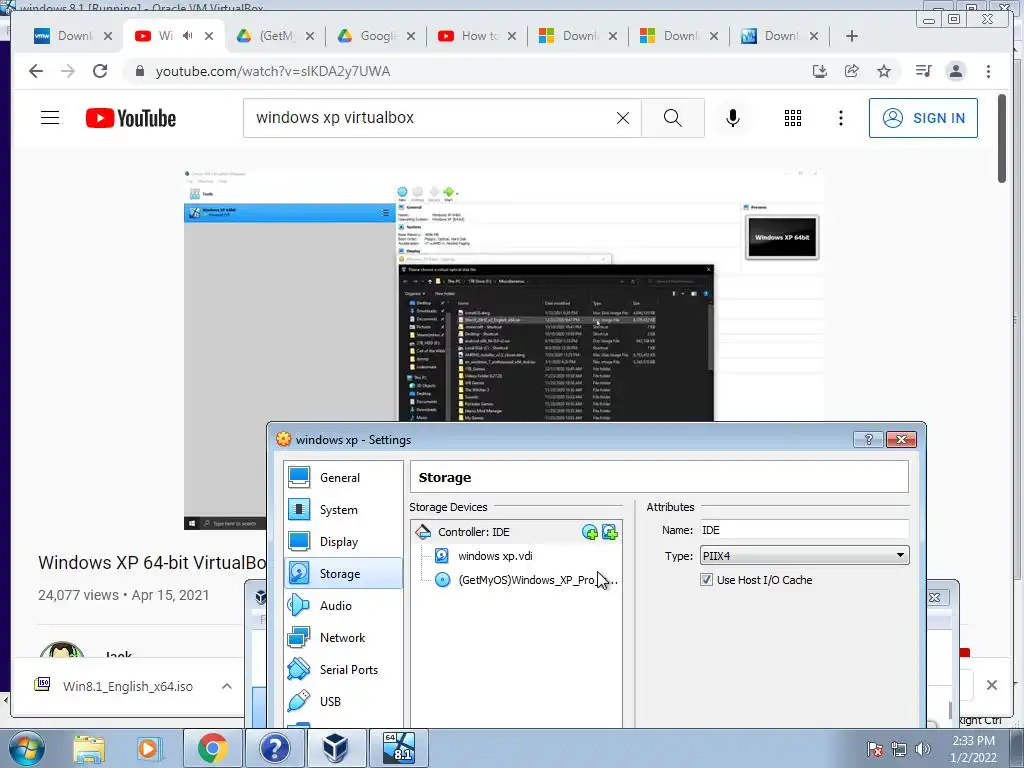The width and height of the screenshot is (1024, 768).
Task: Open downloaded Win8.1_English_x64.iso file
Action: [118, 686]
